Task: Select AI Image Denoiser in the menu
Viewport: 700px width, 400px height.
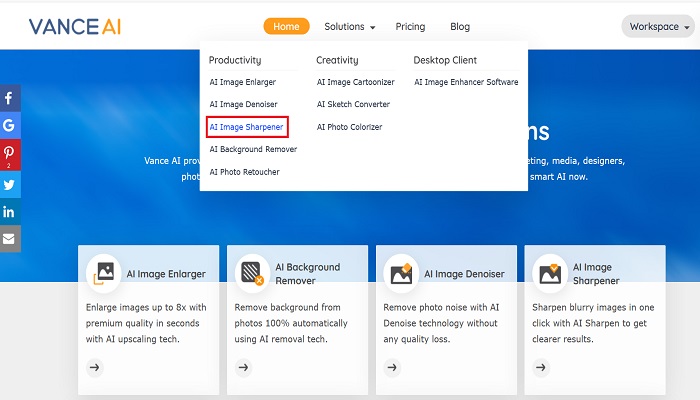Action: (x=244, y=104)
